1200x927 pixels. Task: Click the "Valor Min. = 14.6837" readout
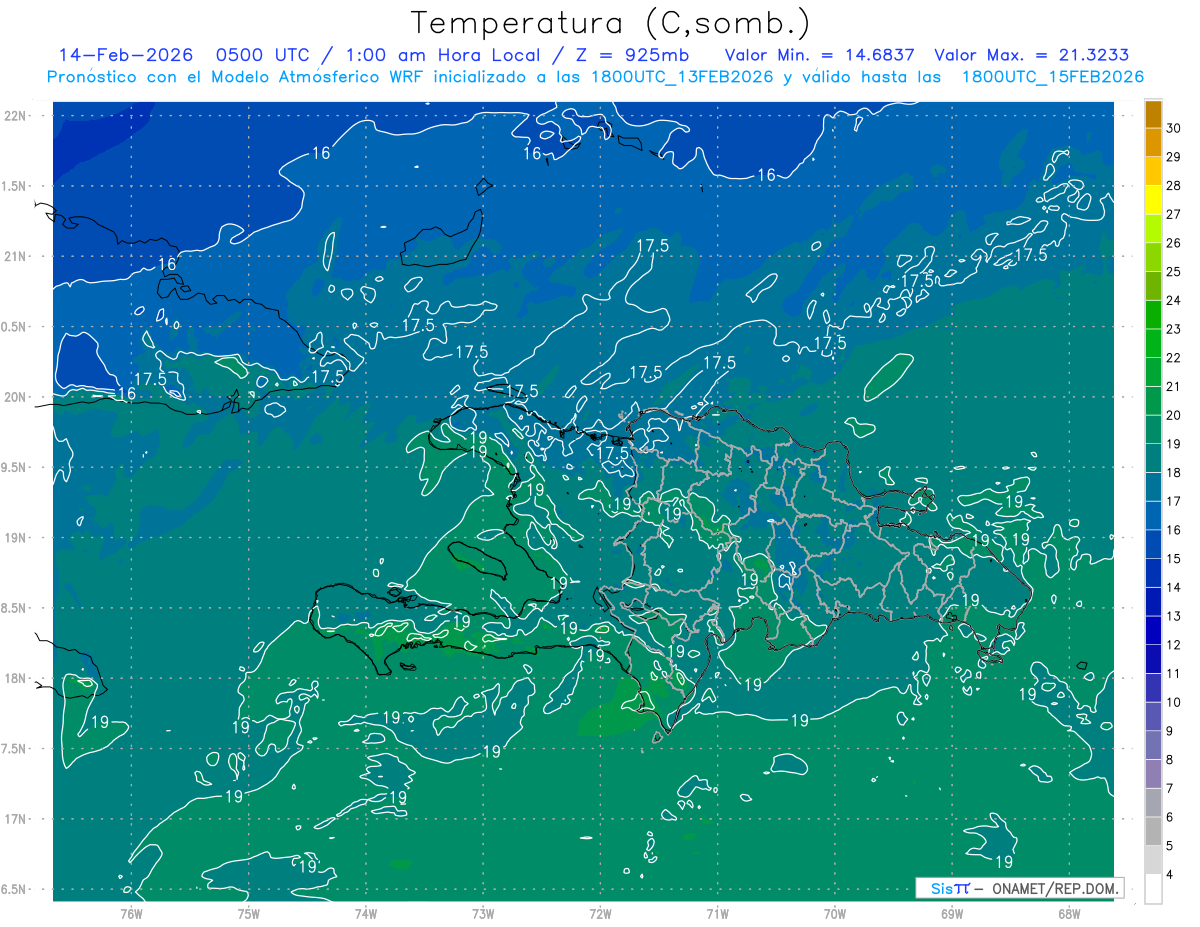pos(821,55)
